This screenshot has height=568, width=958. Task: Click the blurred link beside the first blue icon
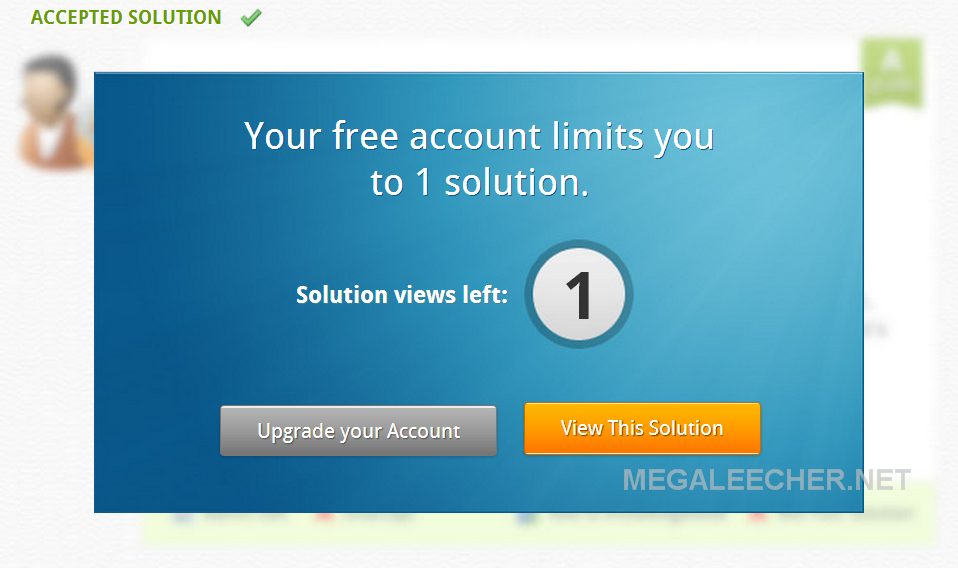tap(246, 518)
